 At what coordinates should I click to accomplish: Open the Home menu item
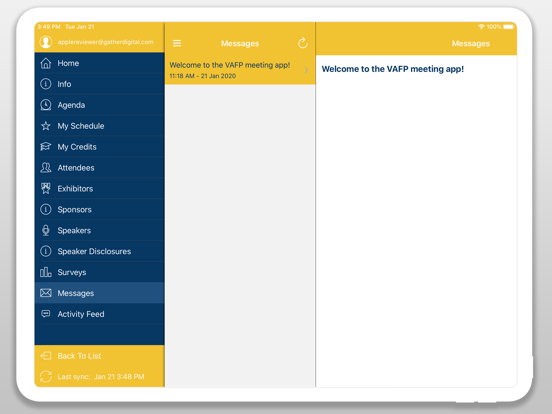100,63
